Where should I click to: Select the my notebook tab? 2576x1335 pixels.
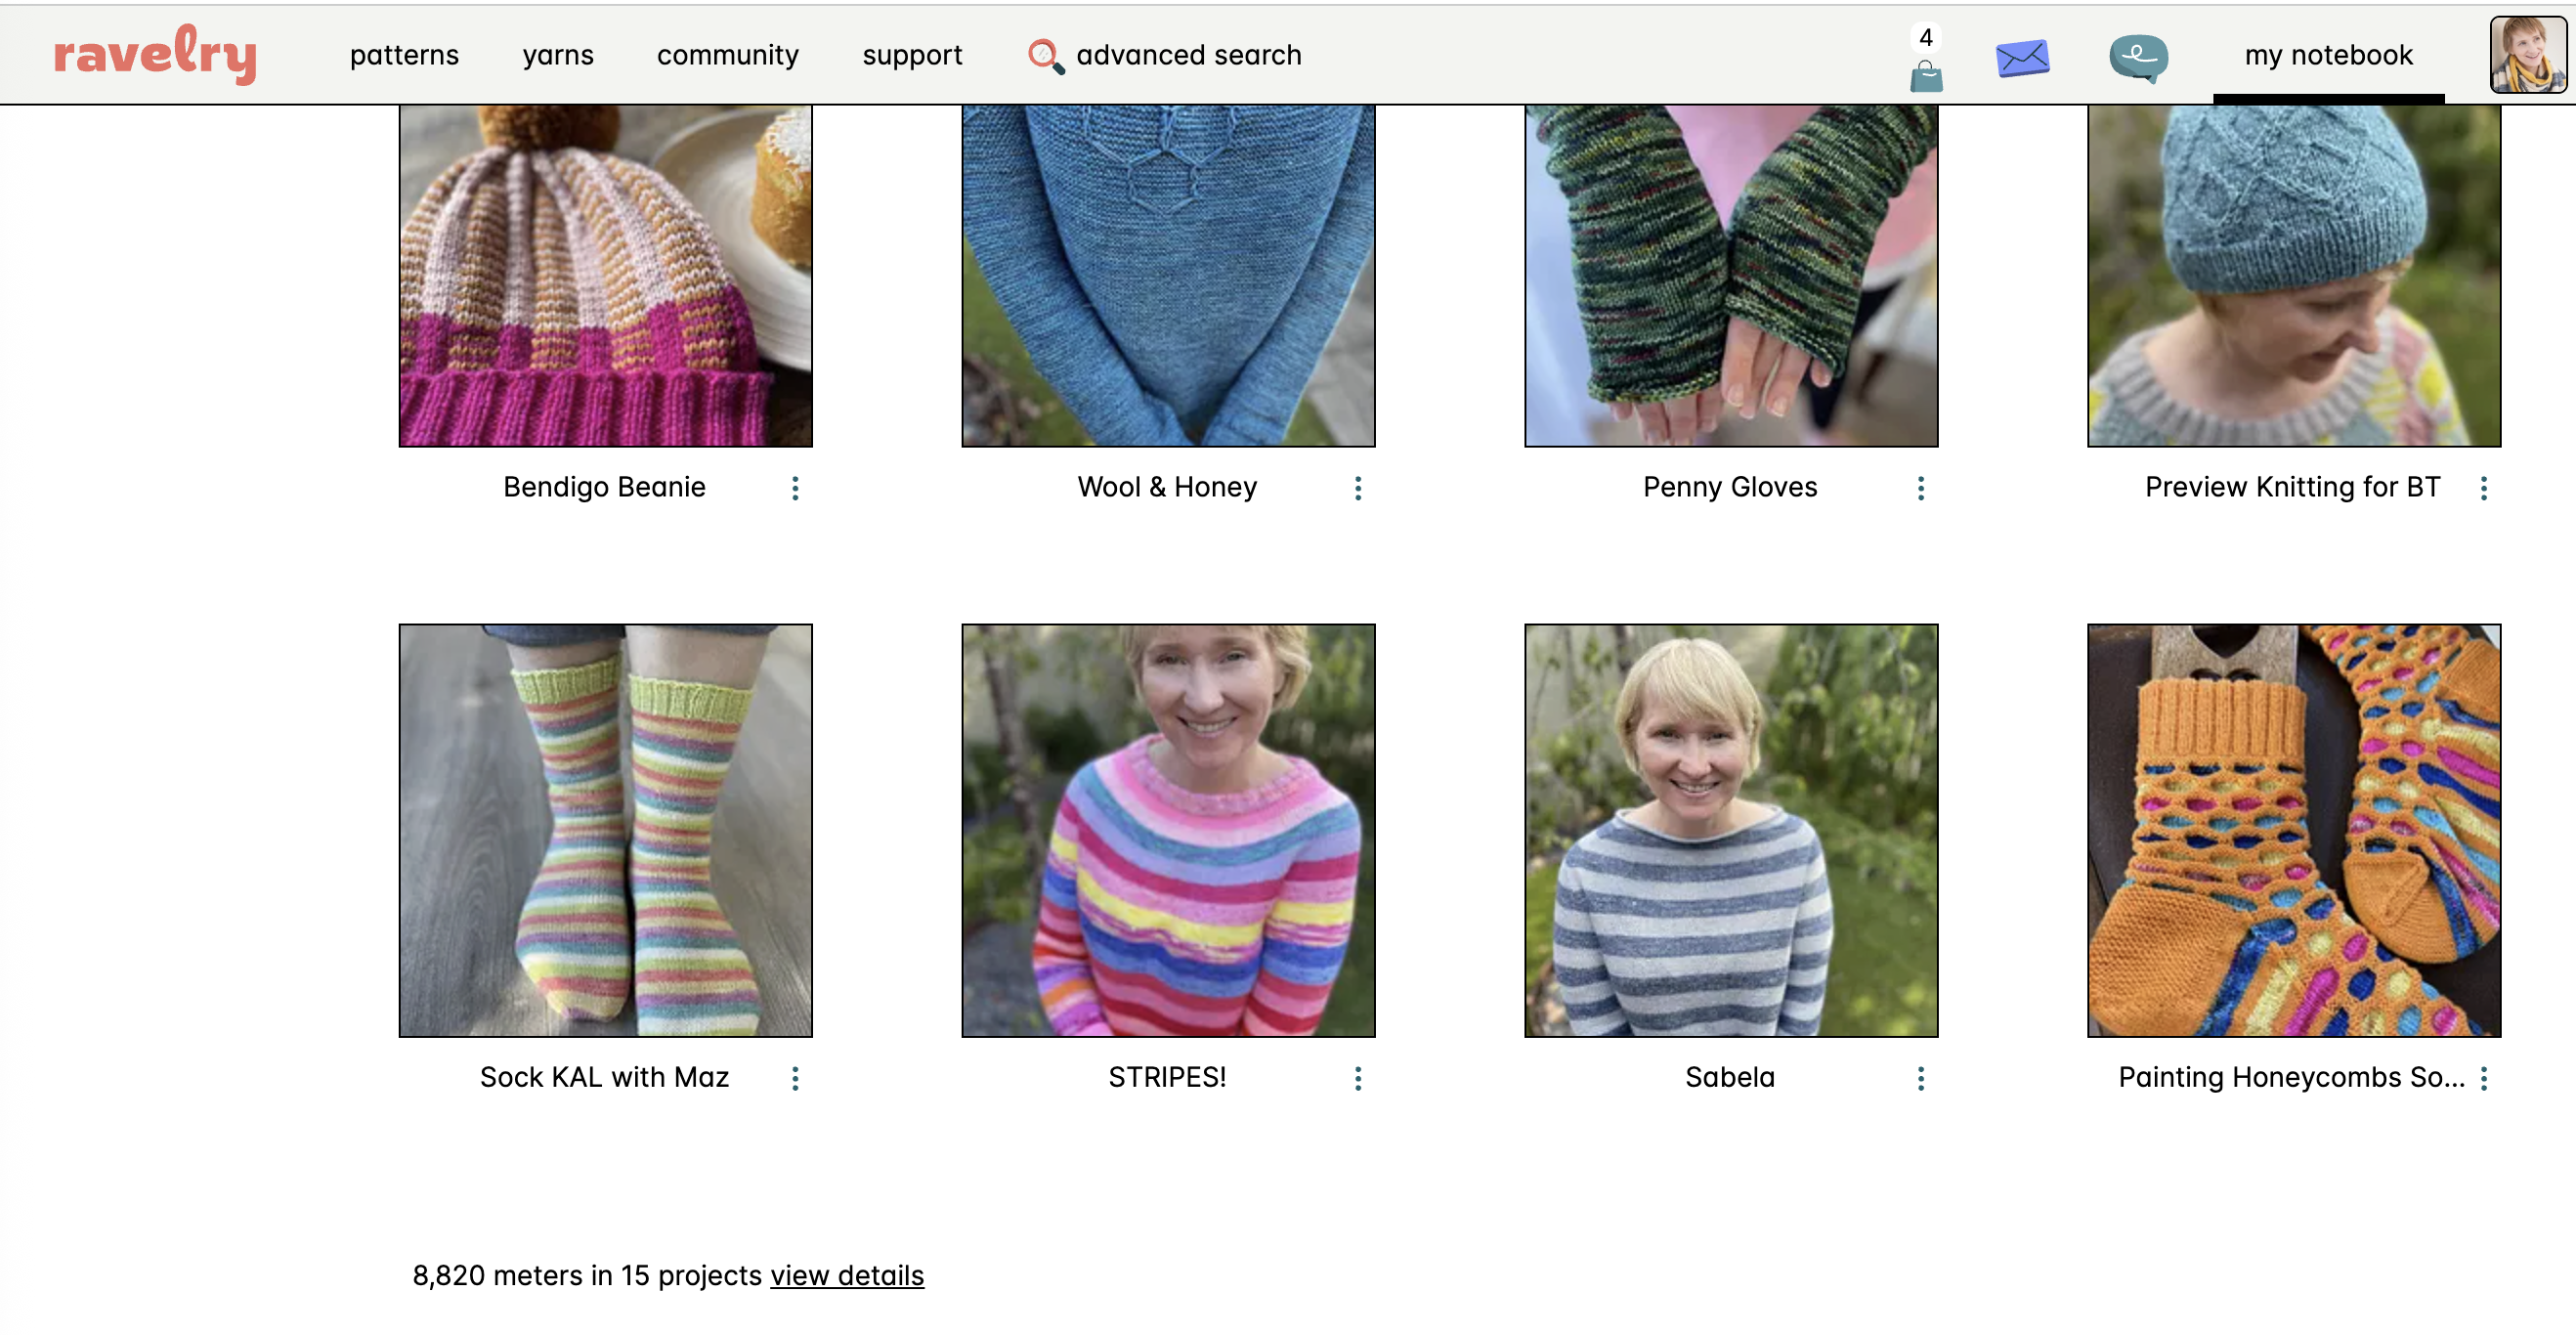point(2327,55)
